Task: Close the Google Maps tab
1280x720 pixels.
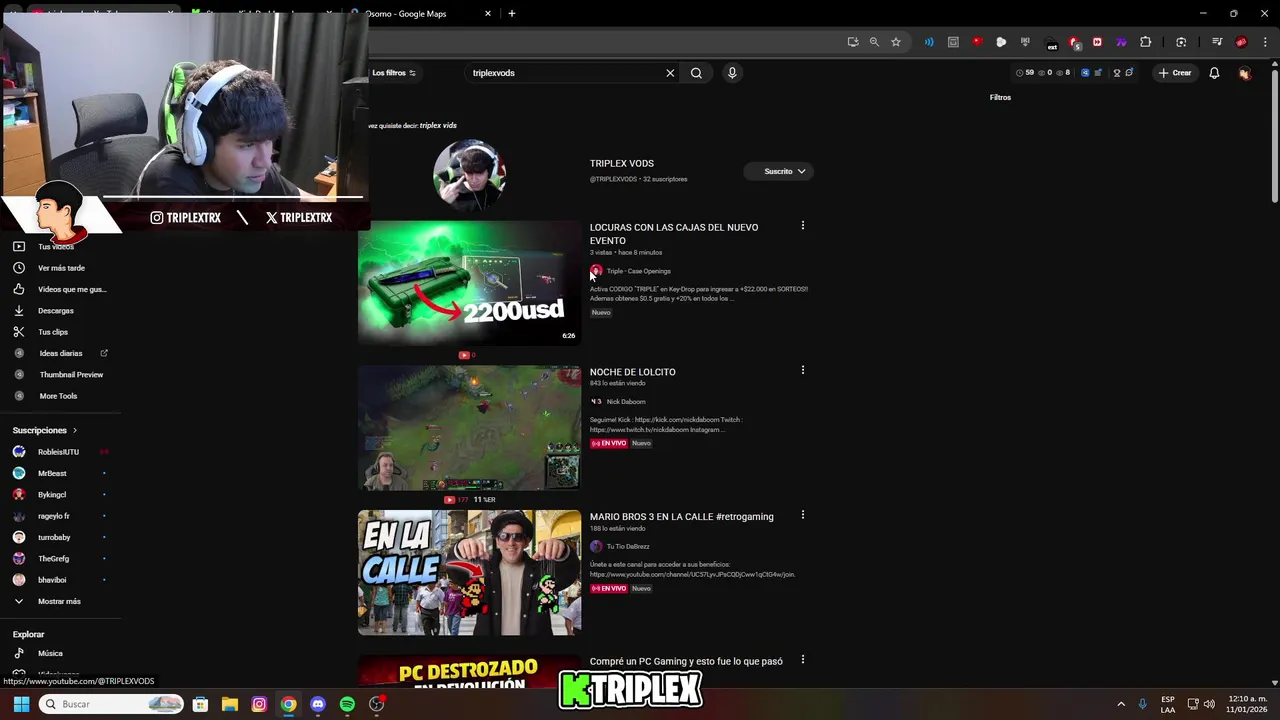Action: (488, 14)
